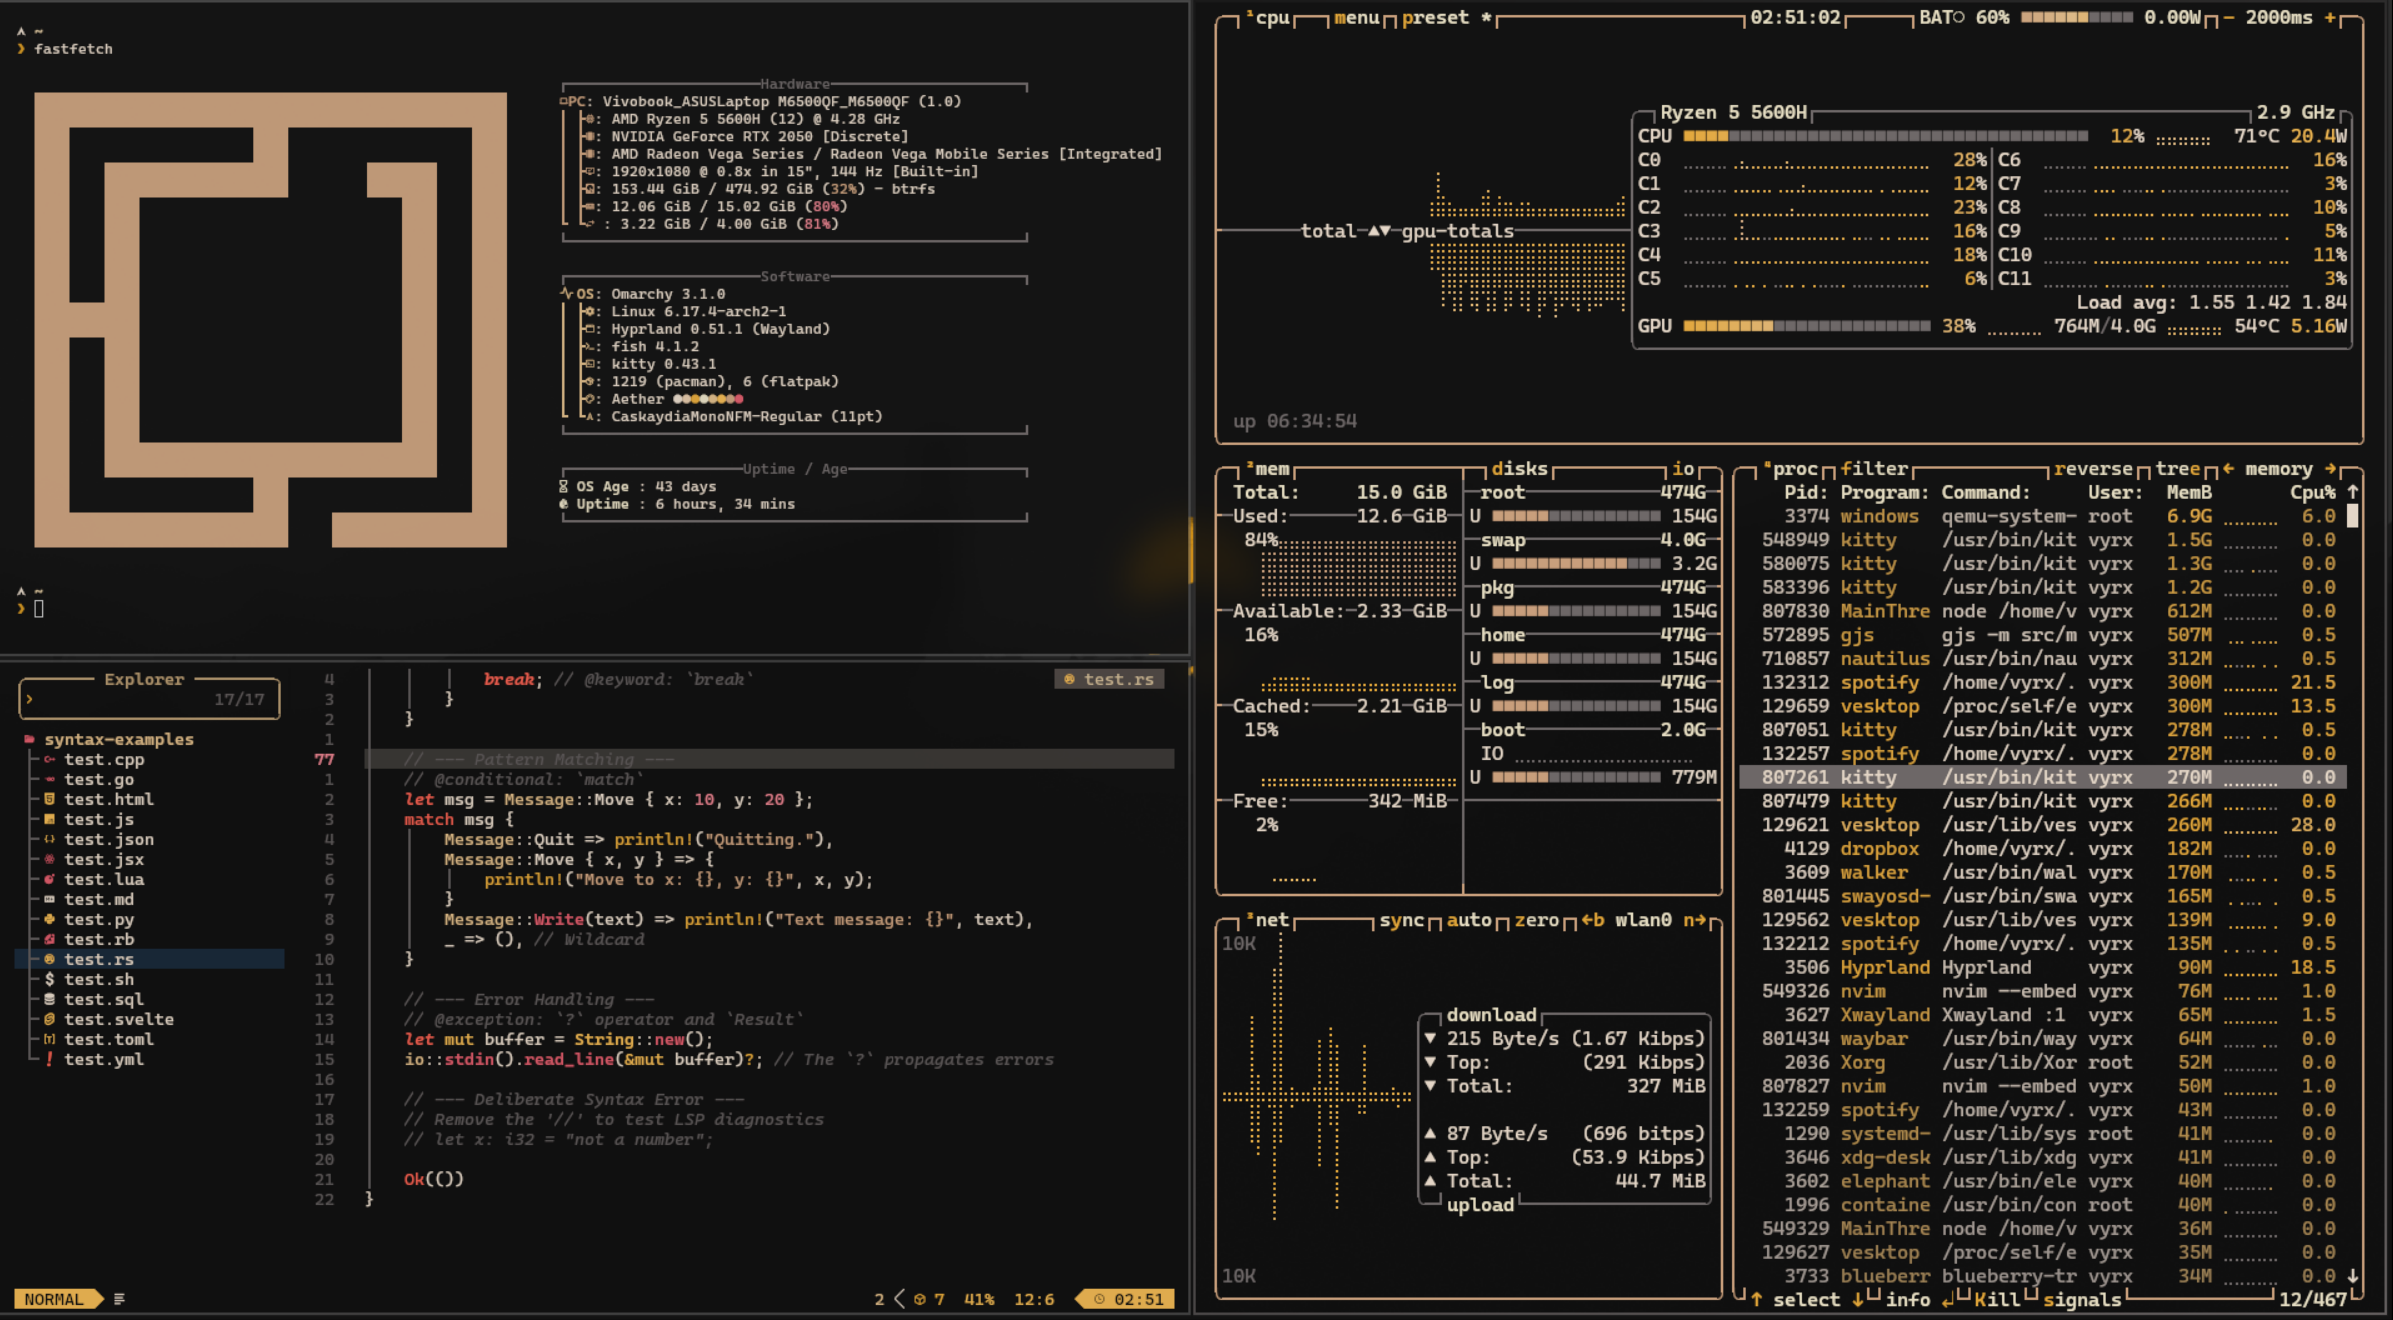Click the JavaScript icon beside test.js
2393x1320 pixels.
pos(50,819)
